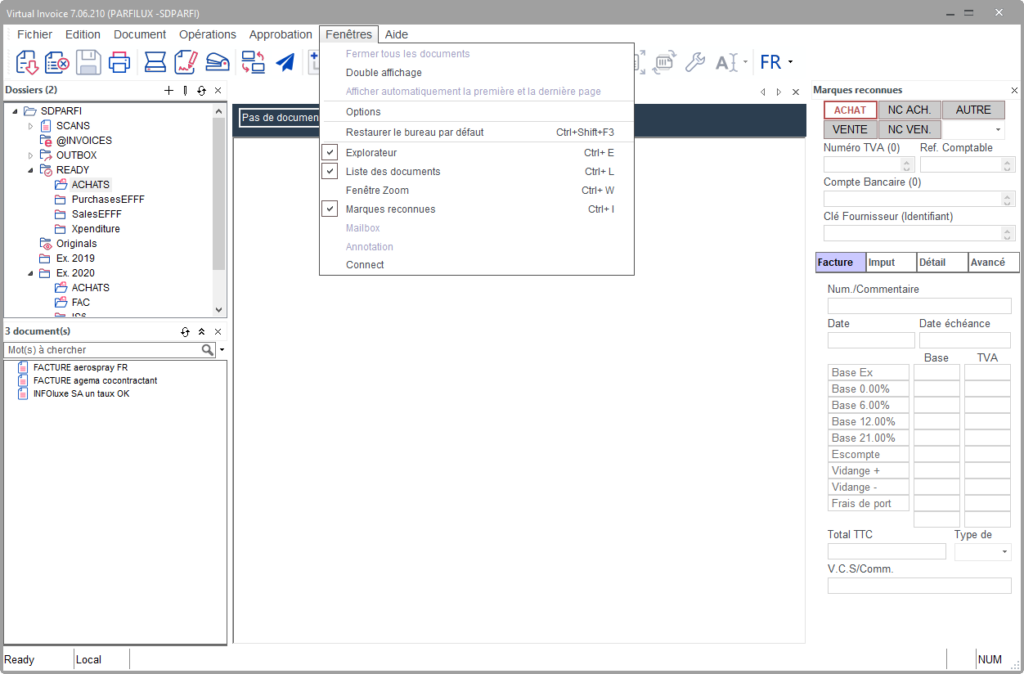Collapse the READY folder

[x=30, y=170]
